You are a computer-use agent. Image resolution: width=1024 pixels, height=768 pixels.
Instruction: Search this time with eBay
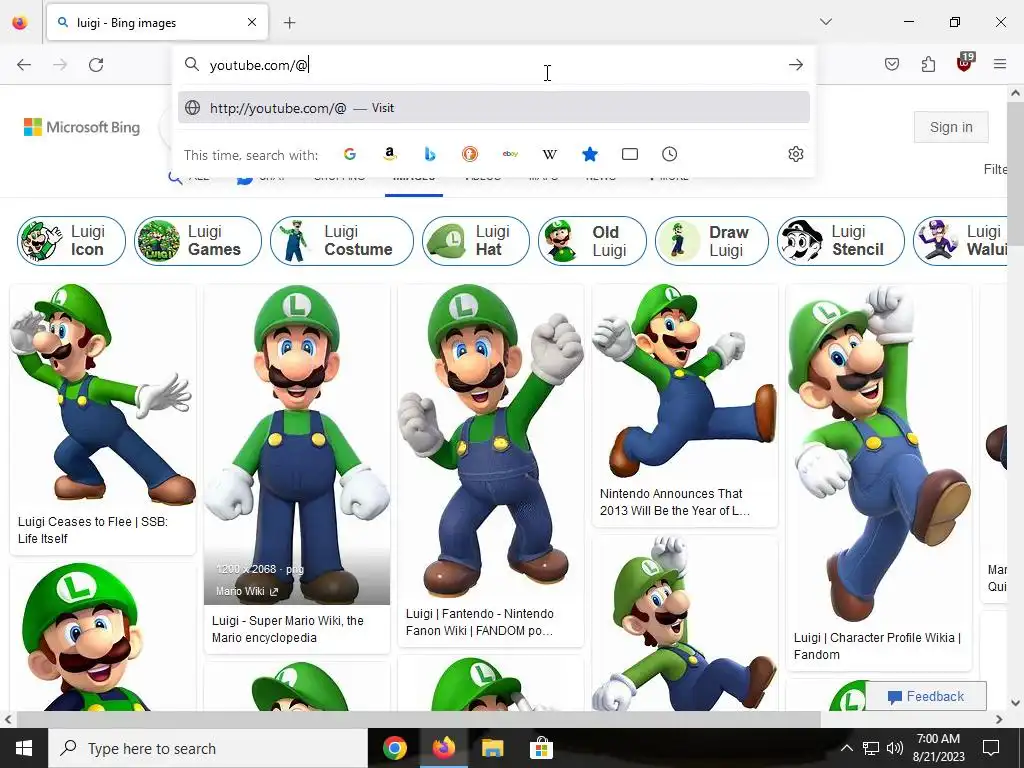point(510,154)
